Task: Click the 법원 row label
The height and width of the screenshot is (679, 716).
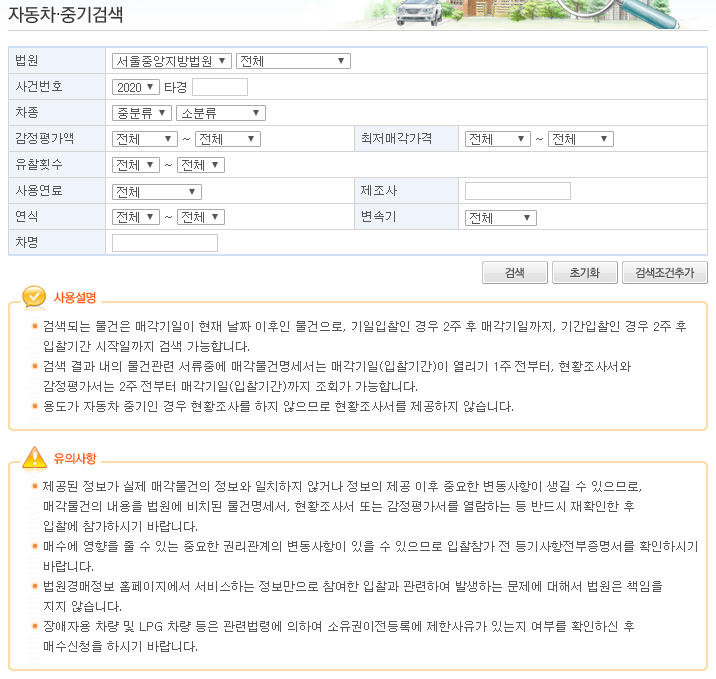Action: point(26,60)
